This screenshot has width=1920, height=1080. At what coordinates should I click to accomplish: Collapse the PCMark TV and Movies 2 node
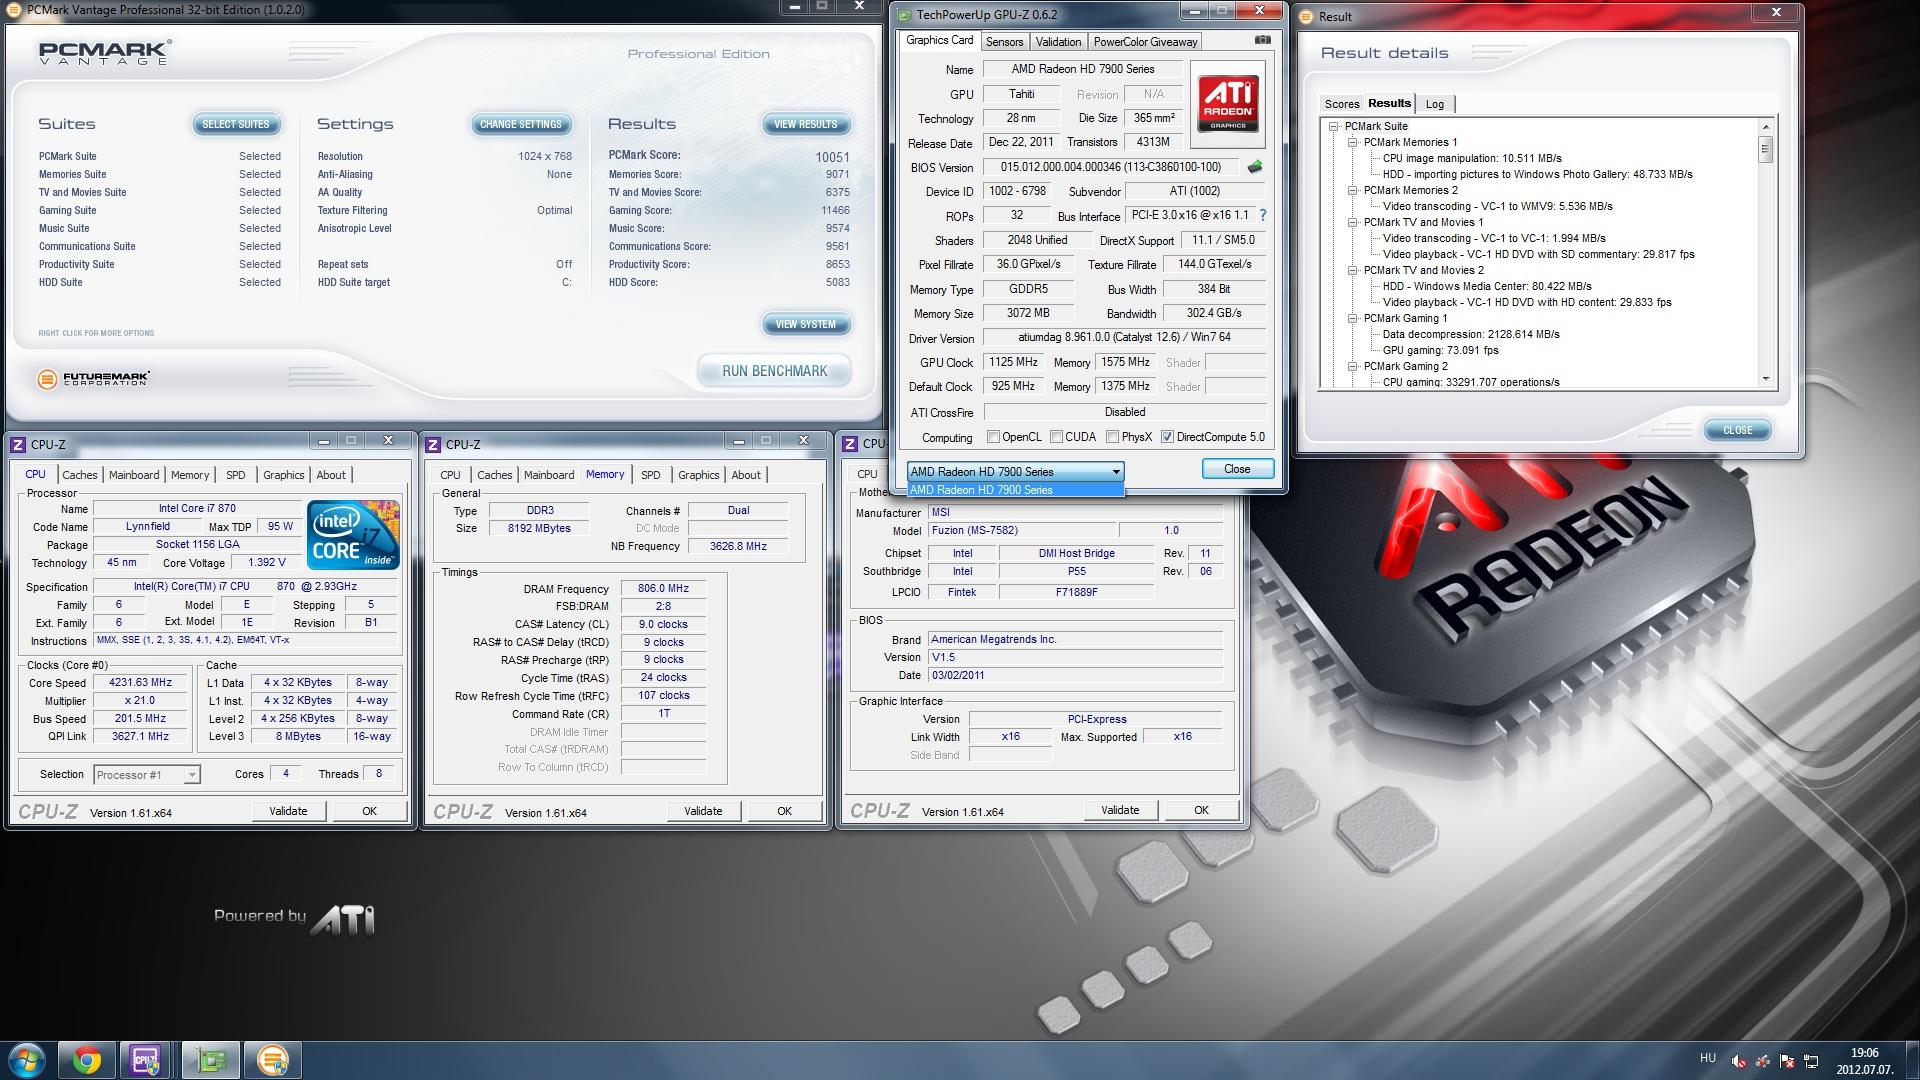tap(1353, 270)
